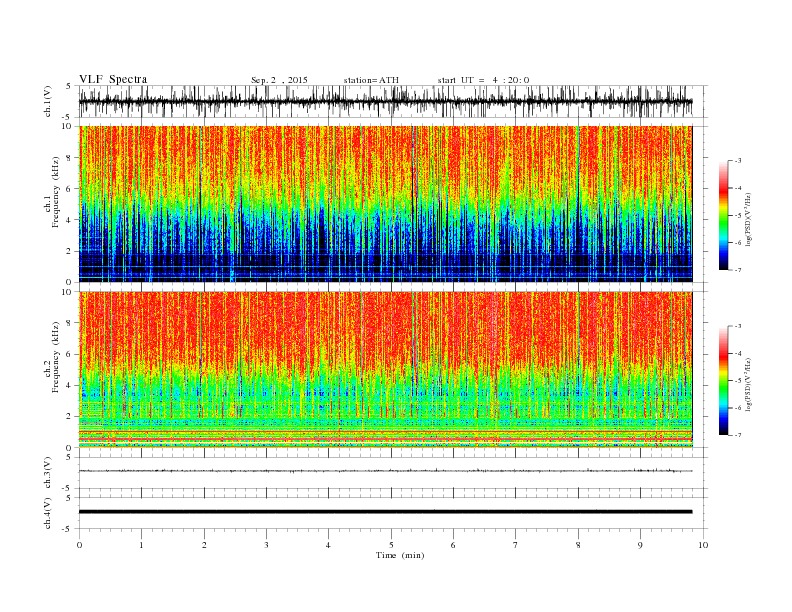
Task: Click the lower color scale bar beside ch.2 spectrogram
Action: (x=724, y=380)
